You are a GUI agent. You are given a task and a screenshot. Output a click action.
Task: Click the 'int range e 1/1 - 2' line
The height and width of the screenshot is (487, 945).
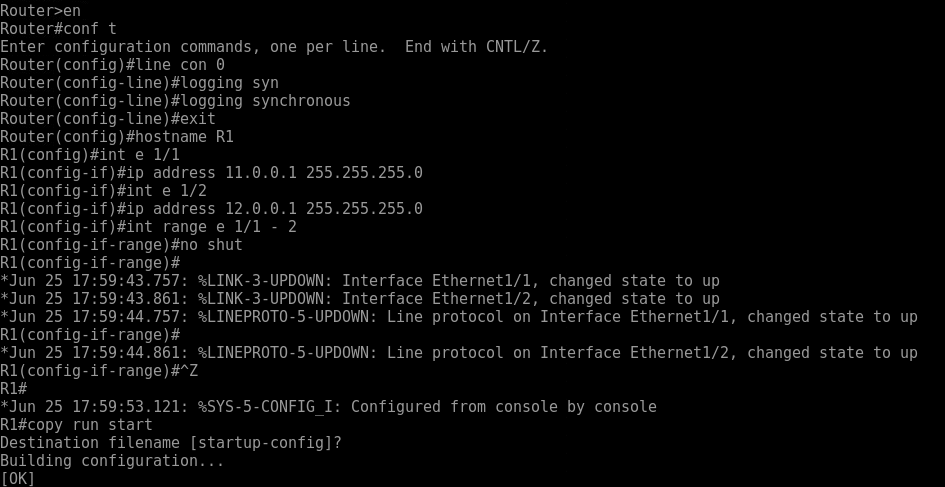(148, 227)
